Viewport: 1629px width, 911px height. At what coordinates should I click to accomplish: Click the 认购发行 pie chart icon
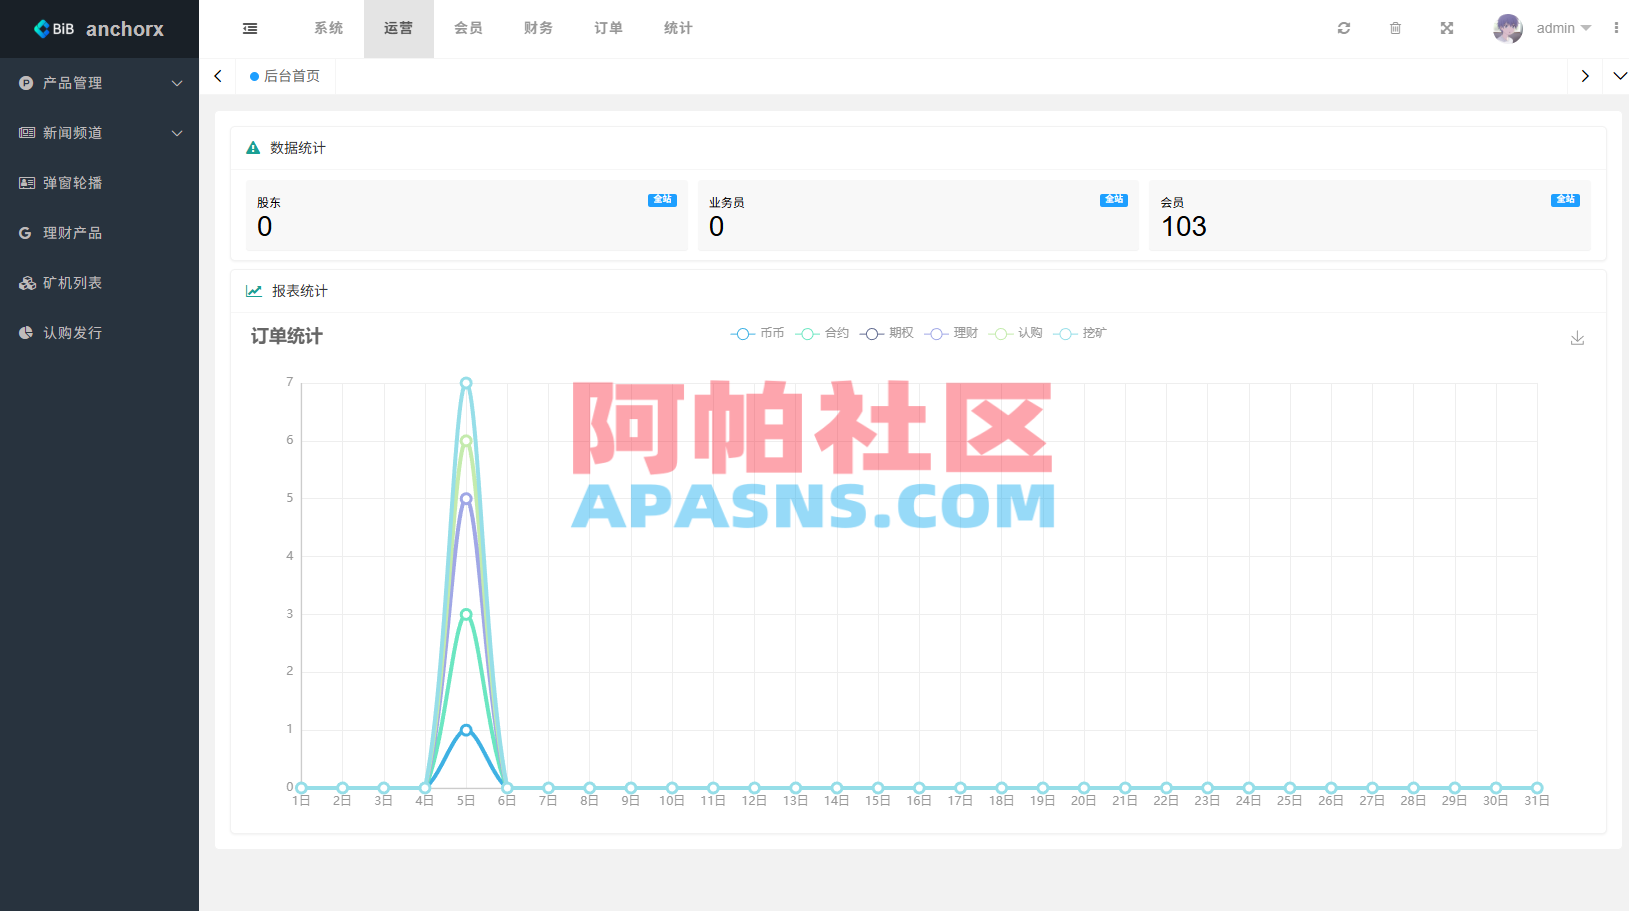(27, 333)
